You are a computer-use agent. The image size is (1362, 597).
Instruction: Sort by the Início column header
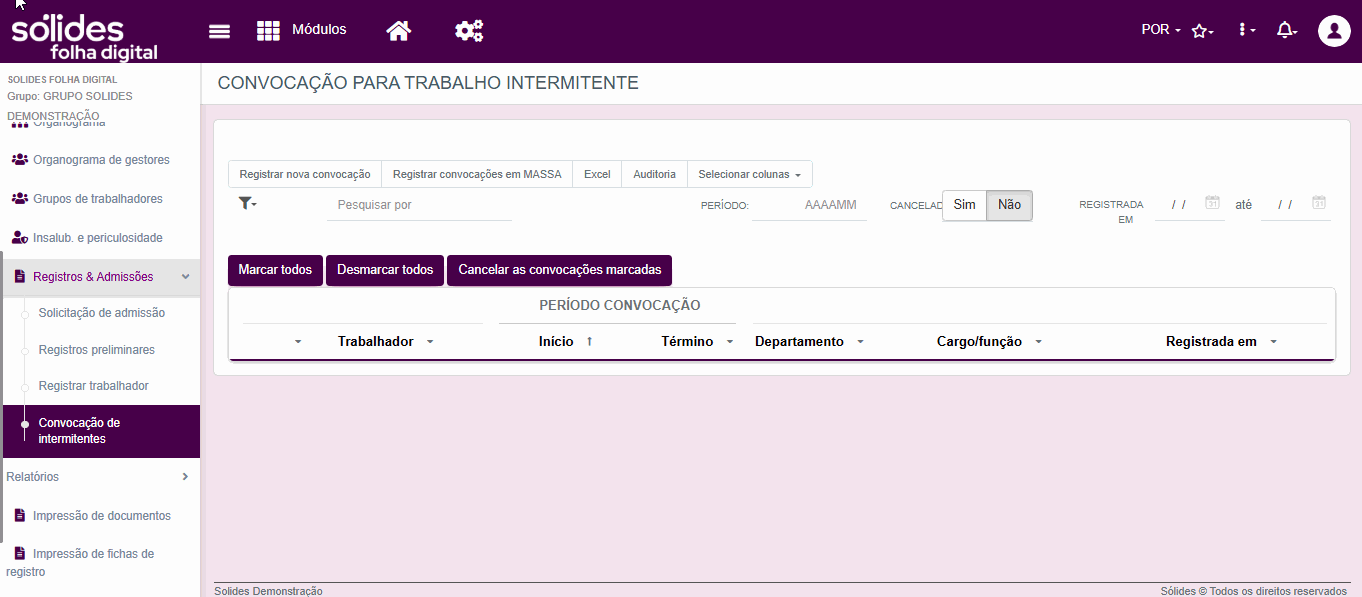[x=556, y=342]
